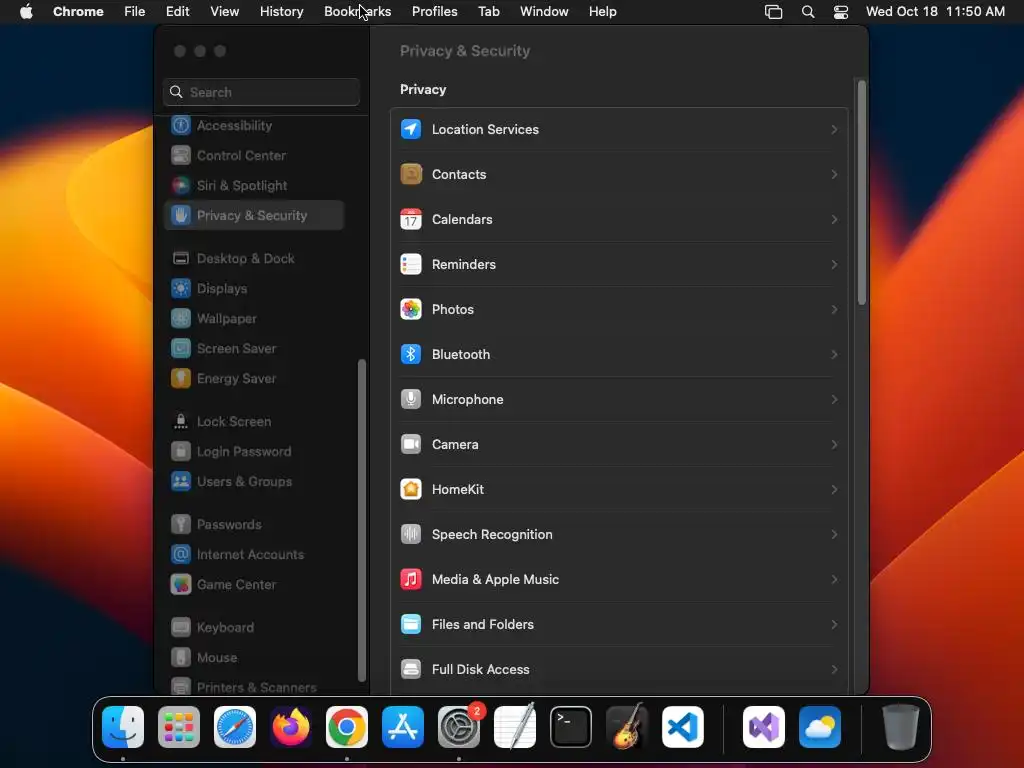
Task: Select Siri & Spotlight in the sidebar
Action: coord(253,185)
